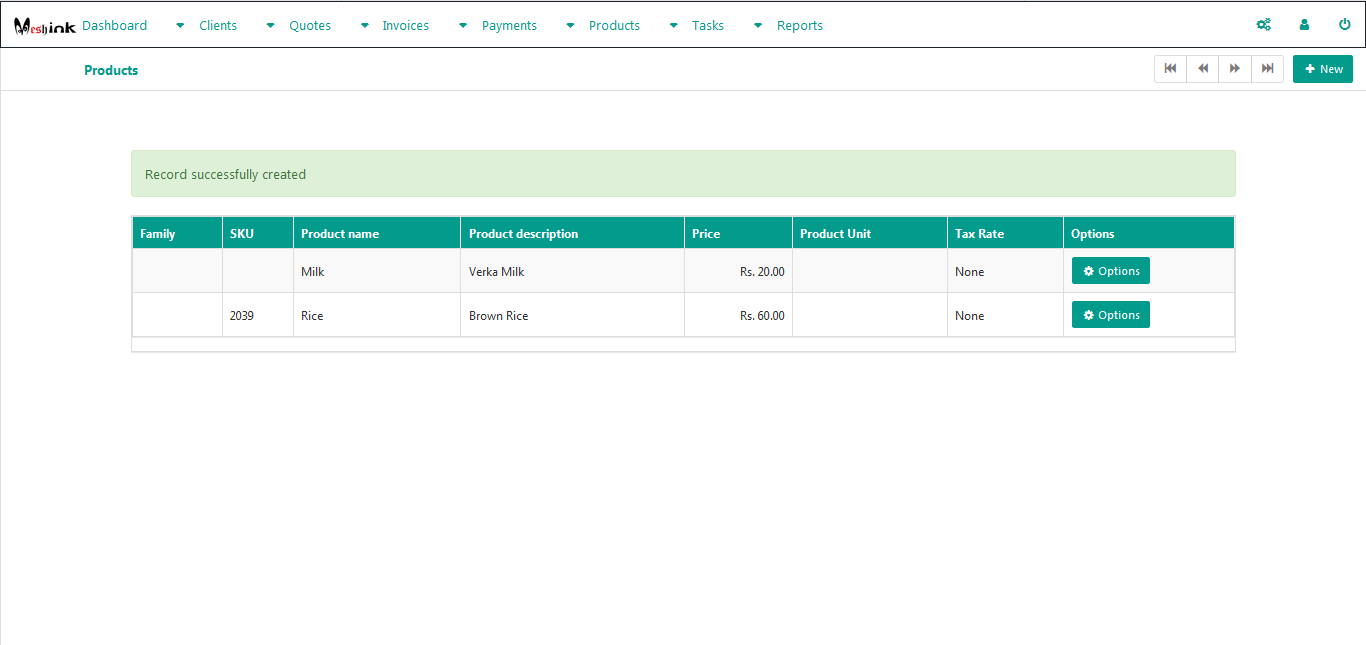Open the Reports menu
Screen dimensions: 1366x645
(x=799, y=26)
